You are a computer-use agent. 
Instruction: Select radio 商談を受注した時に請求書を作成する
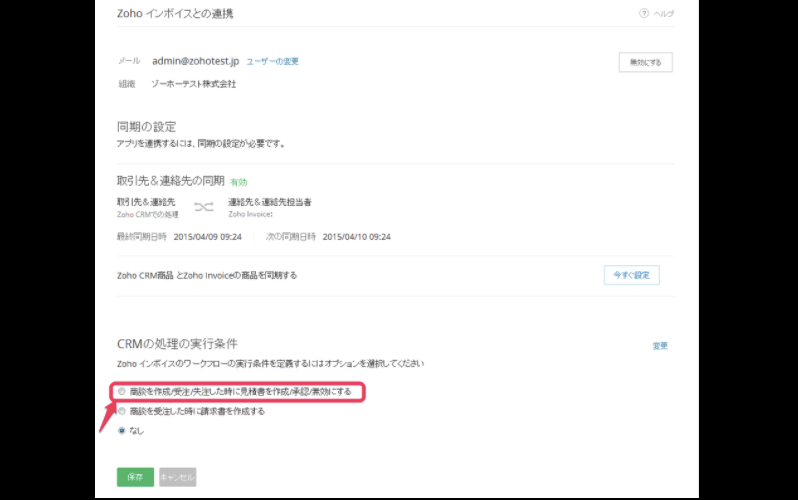coord(122,411)
